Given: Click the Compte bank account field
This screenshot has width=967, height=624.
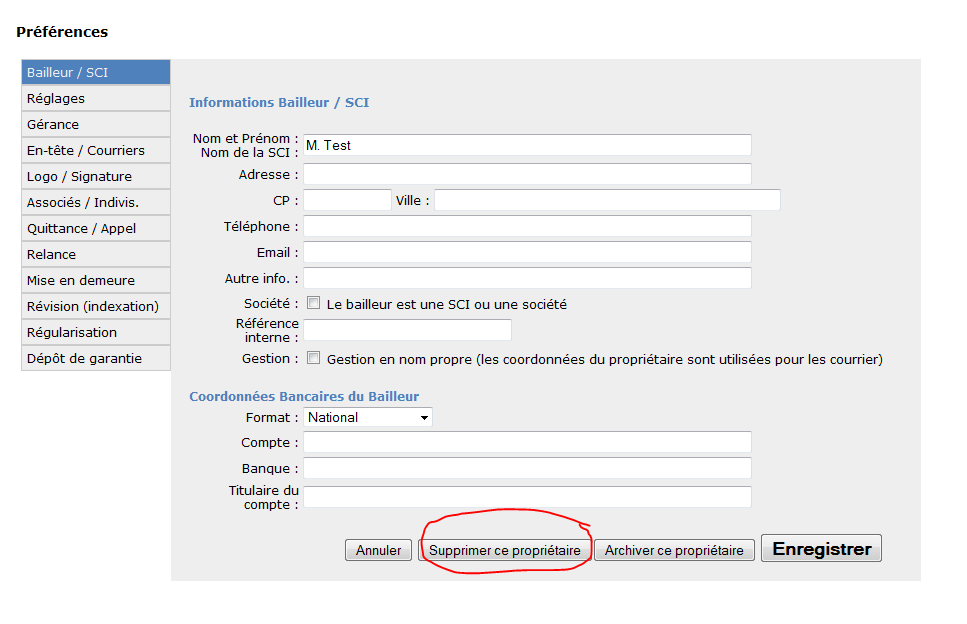Looking at the screenshot, I should (527, 442).
